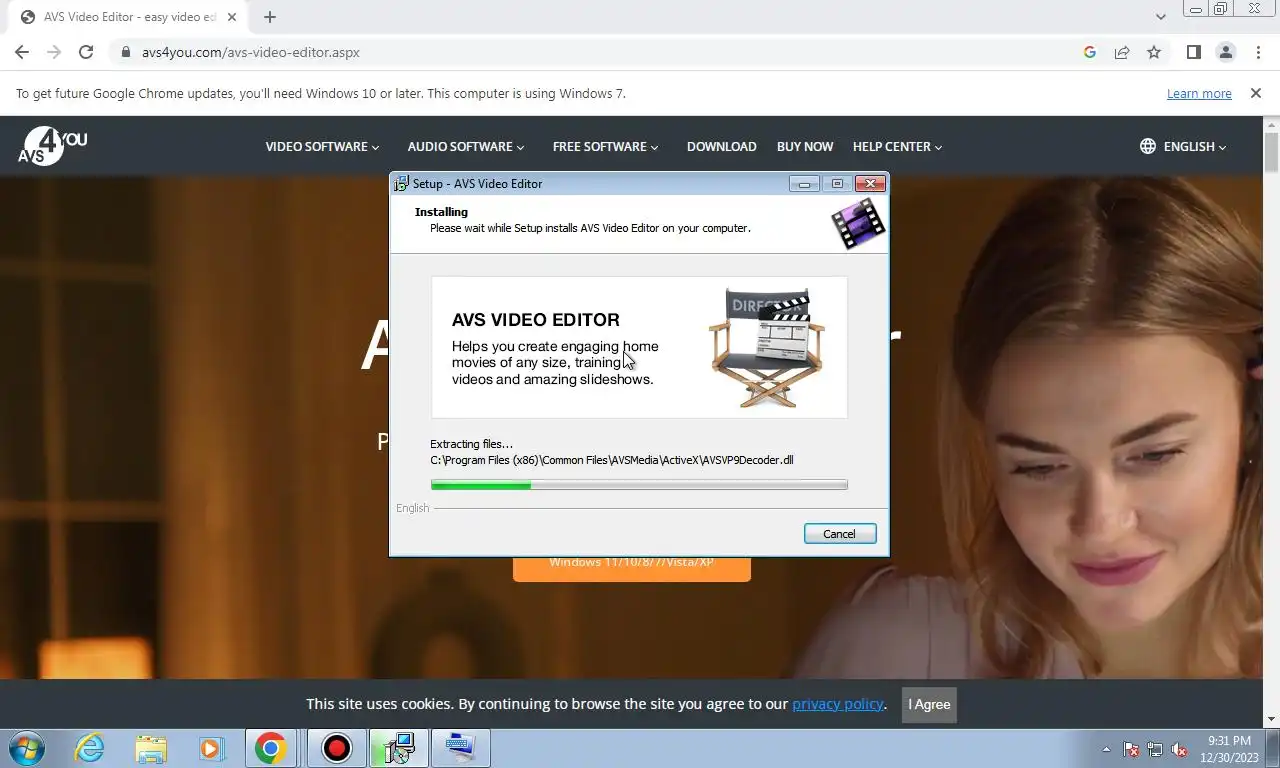Open Windows Explorer folder on taskbar
Image resolution: width=1280 pixels, height=768 pixels.
(151, 748)
